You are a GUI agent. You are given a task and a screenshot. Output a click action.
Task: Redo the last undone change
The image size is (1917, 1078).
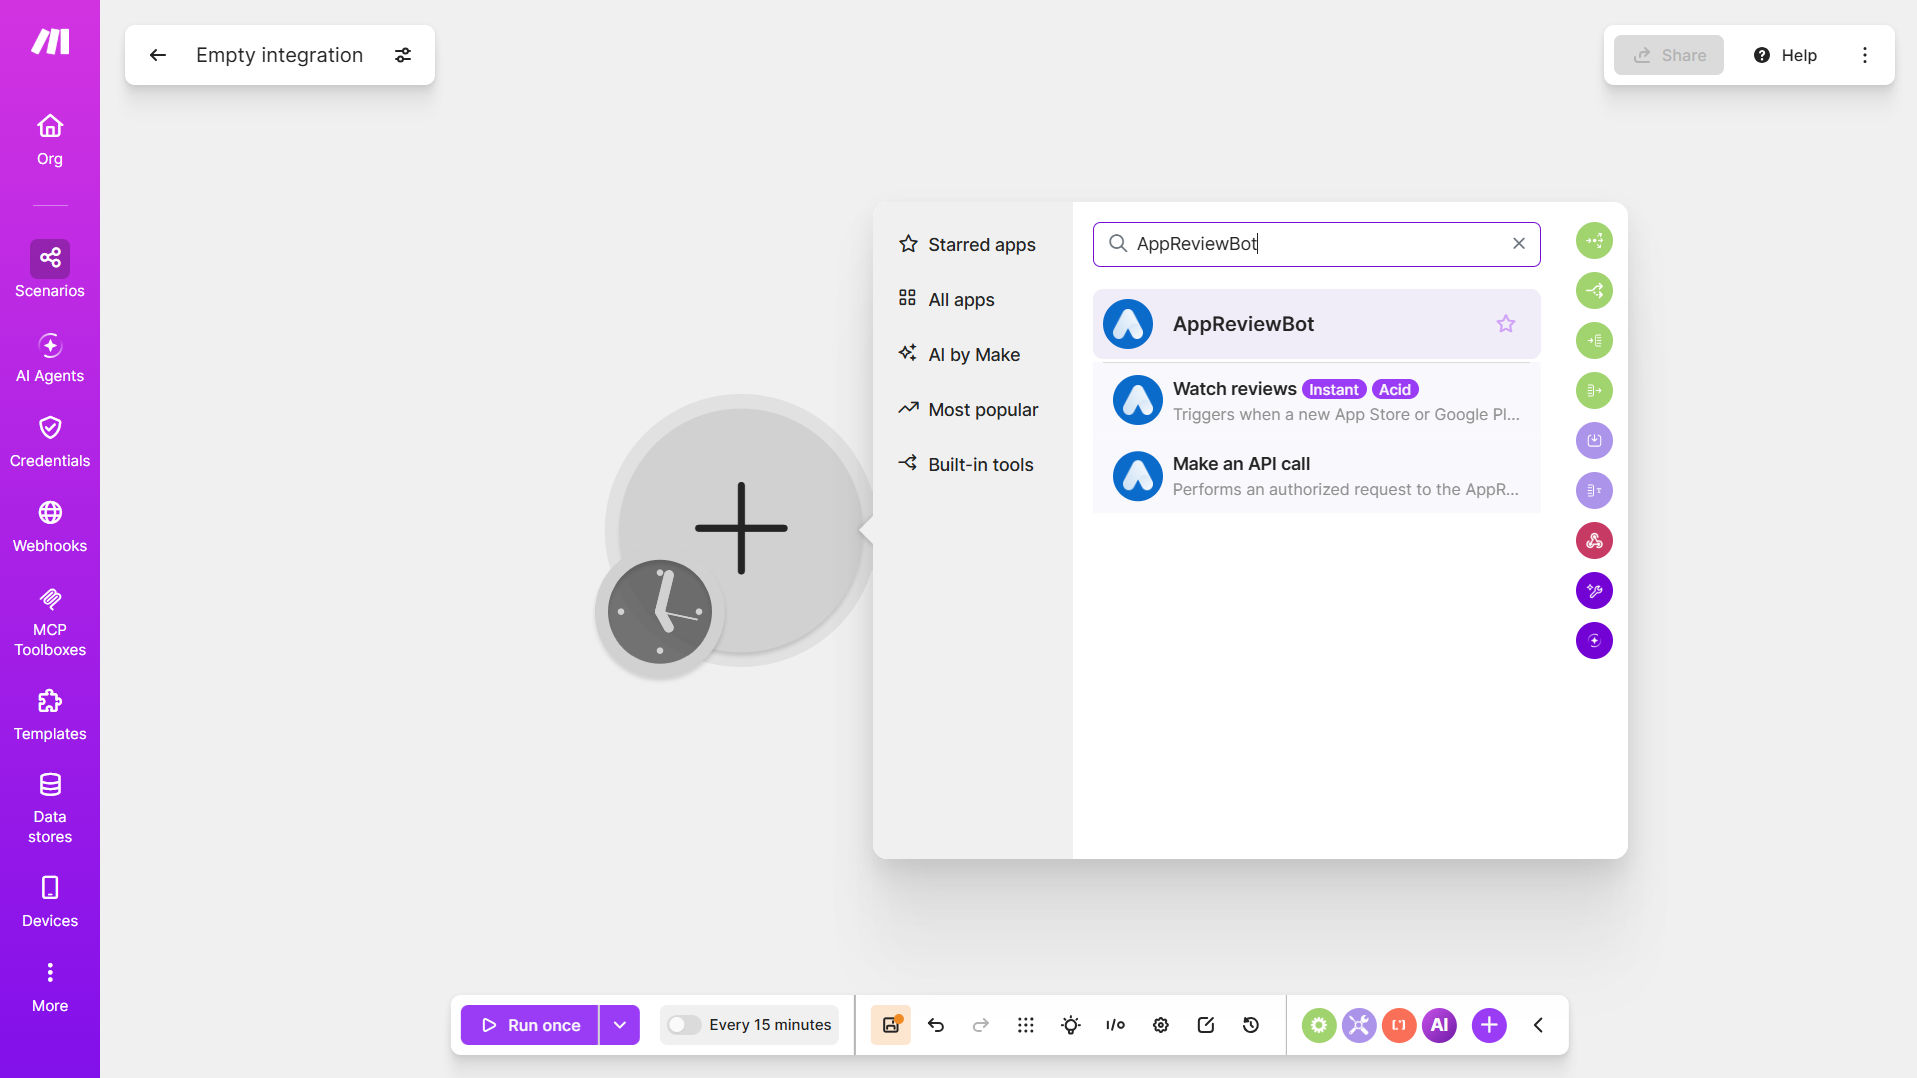point(981,1025)
